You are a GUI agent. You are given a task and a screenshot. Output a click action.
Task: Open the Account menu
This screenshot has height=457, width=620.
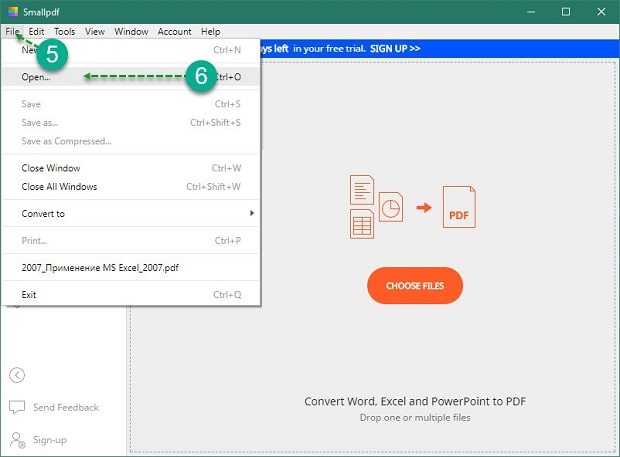[174, 32]
